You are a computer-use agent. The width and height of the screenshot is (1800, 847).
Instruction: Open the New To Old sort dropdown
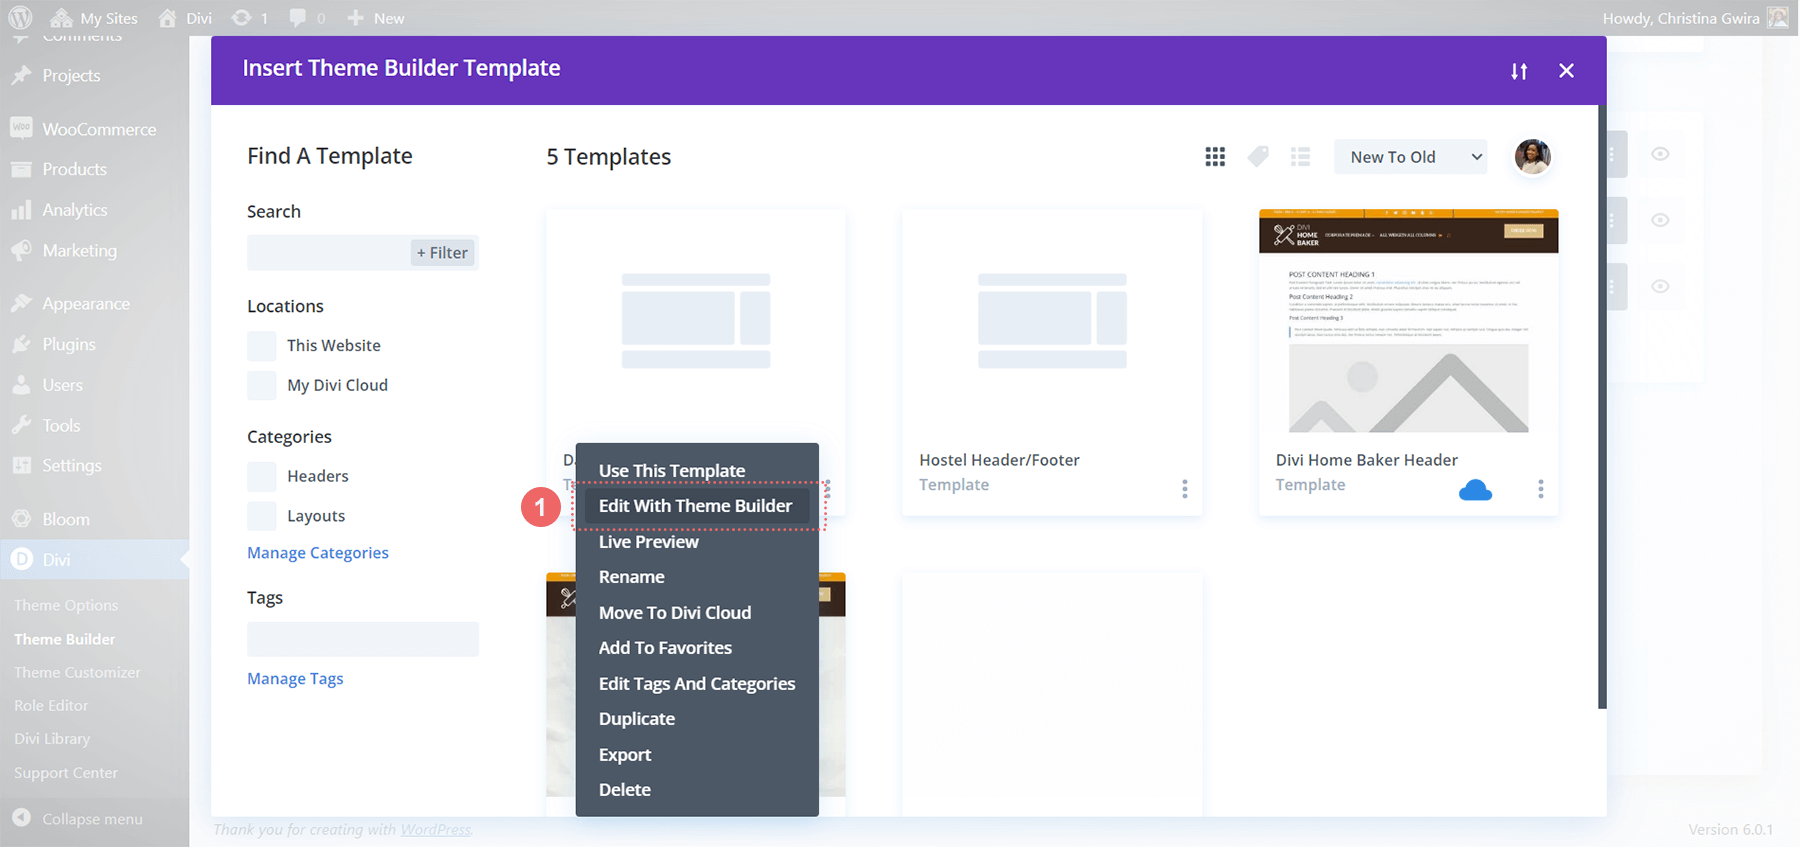click(1410, 157)
